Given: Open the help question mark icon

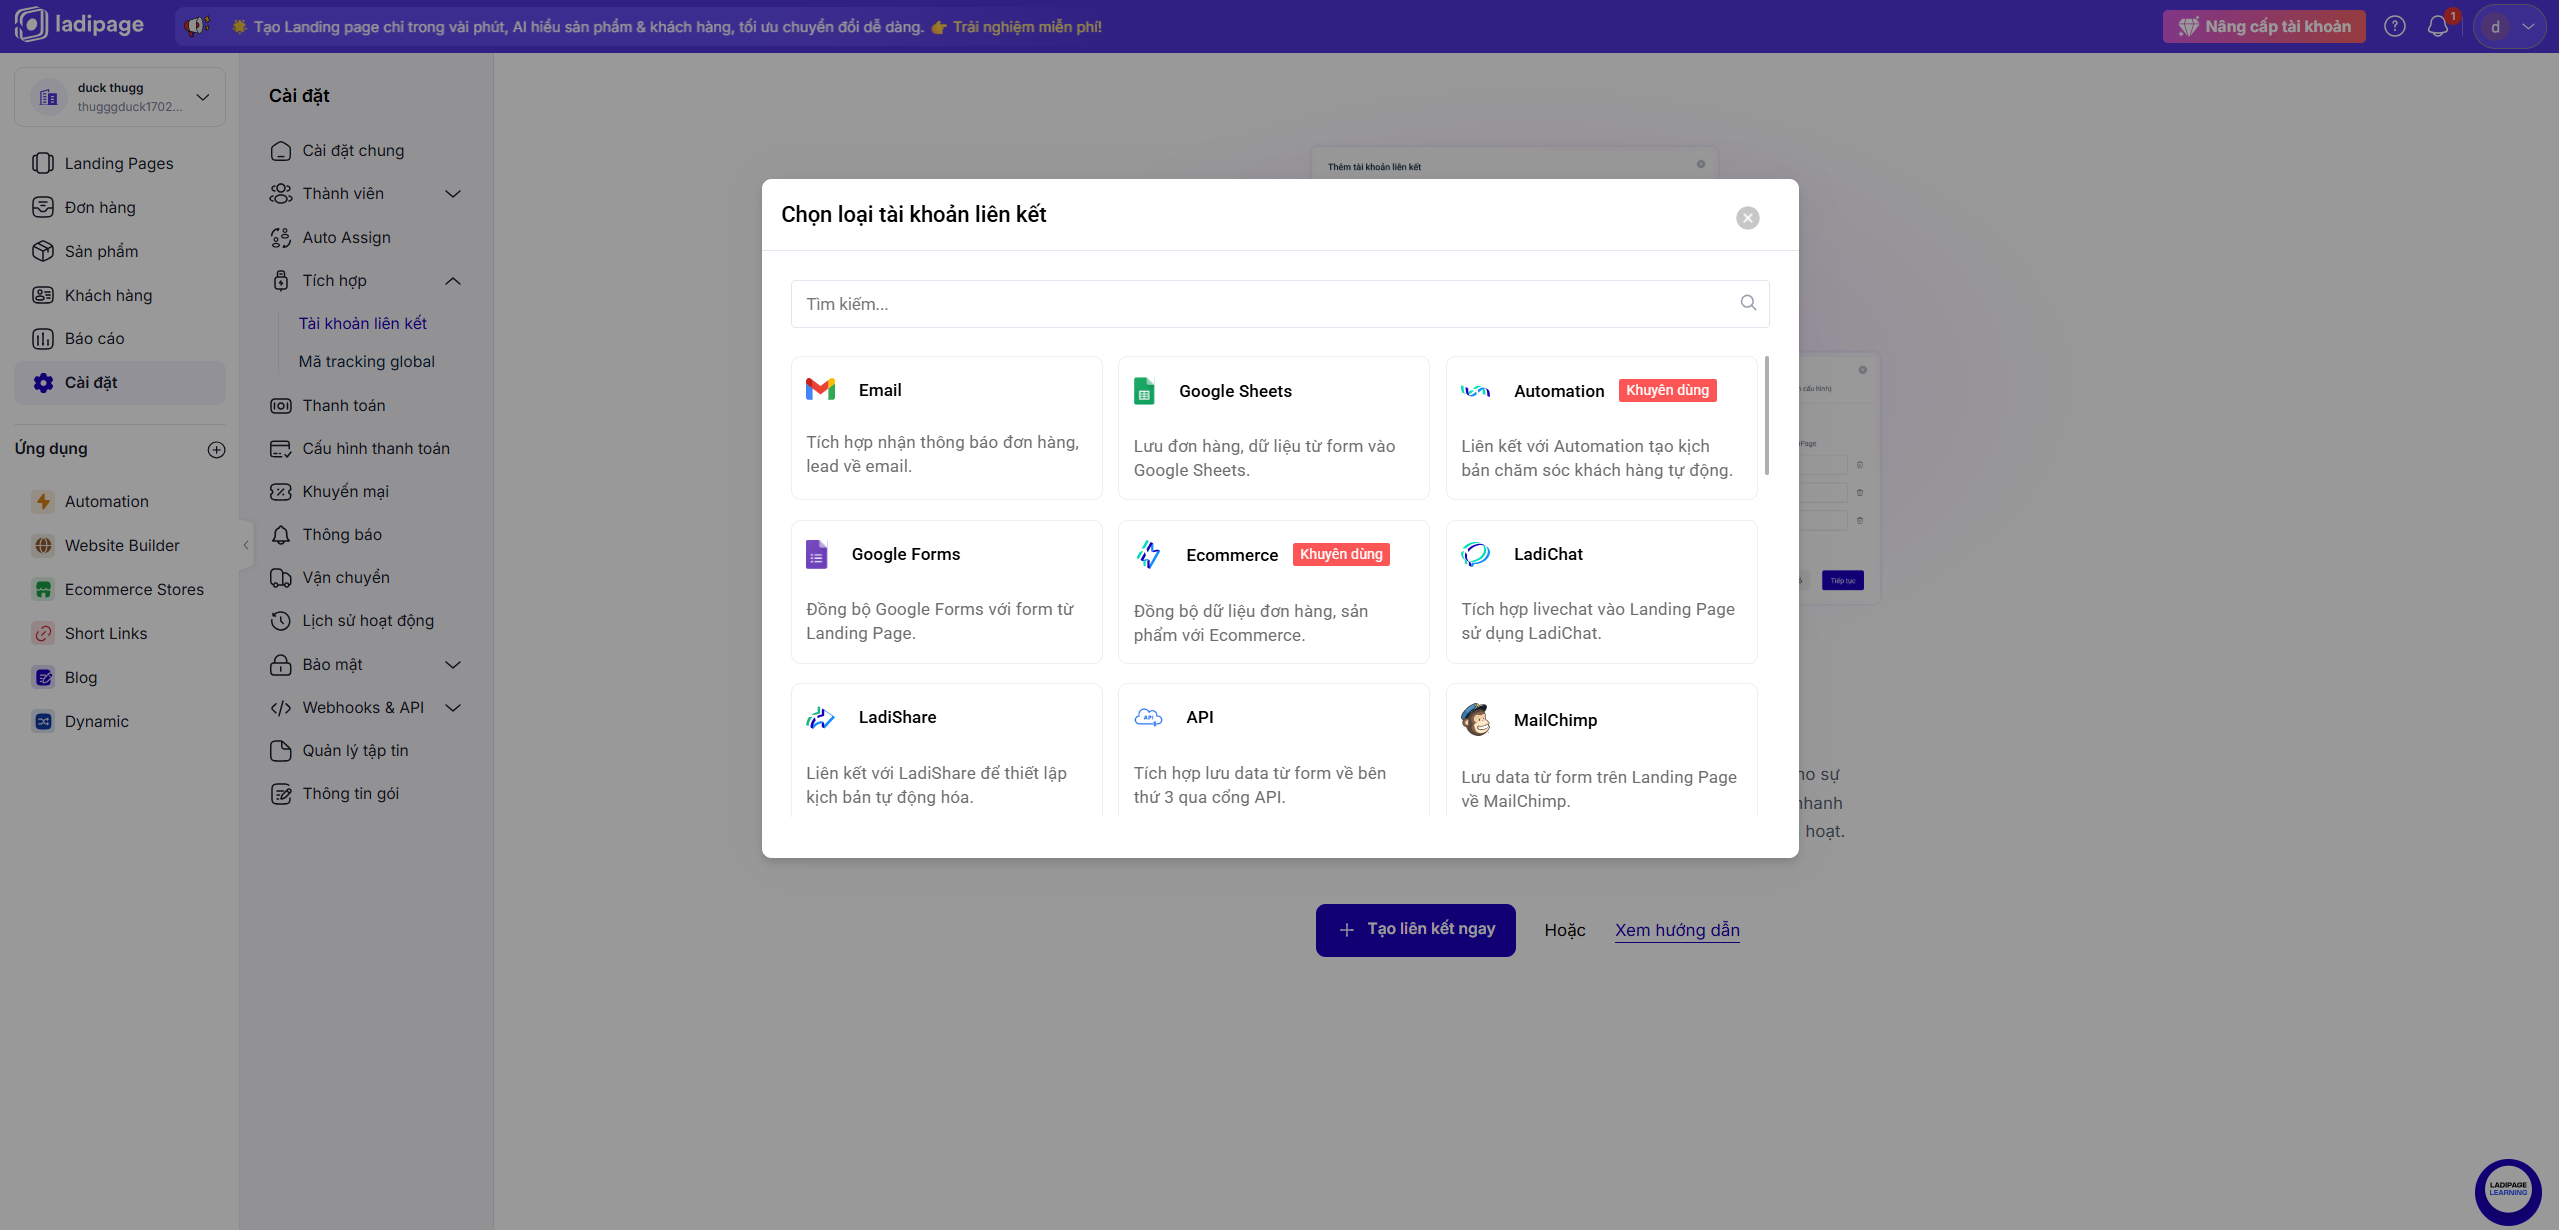Looking at the screenshot, I should [x=2394, y=27].
